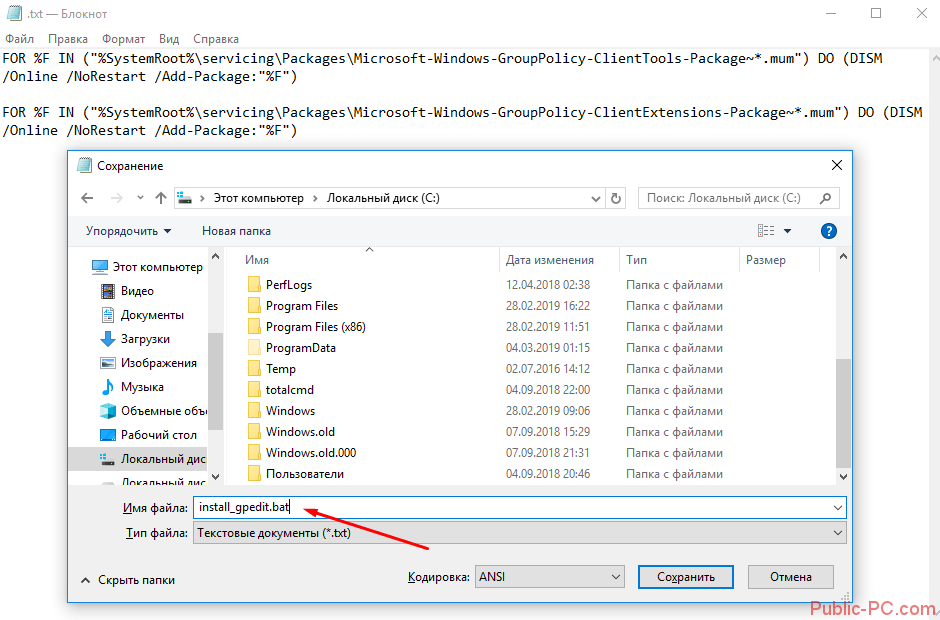Click the up-one-level arrow icon
The width and height of the screenshot is (940, 620).
pyautogui.click(x=161, y=198)
